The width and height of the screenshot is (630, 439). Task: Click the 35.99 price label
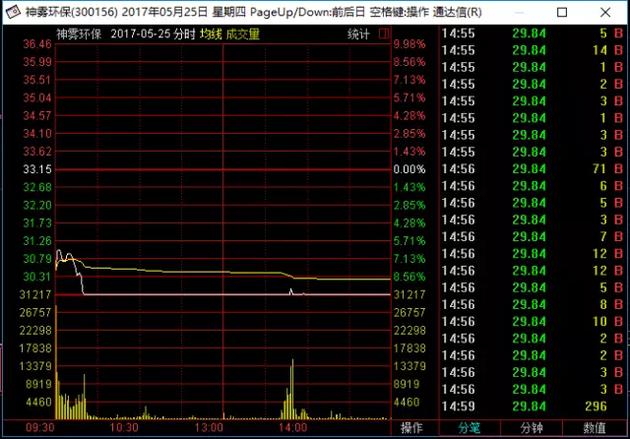click(37, 62)
